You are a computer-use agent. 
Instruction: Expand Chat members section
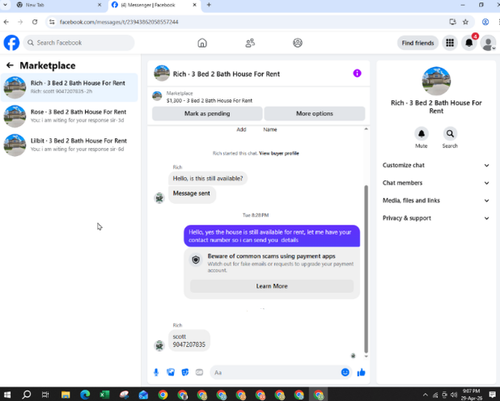436,183
